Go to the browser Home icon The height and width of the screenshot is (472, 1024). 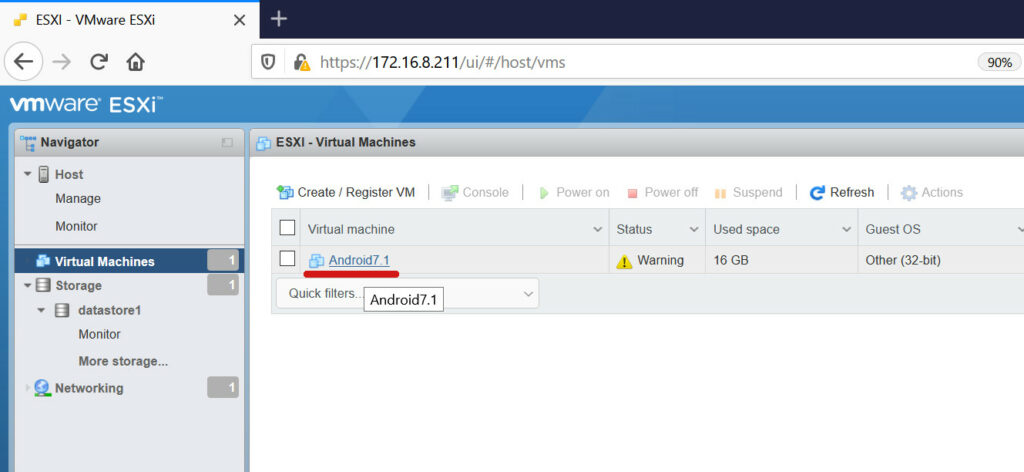(x=135, y=62)
